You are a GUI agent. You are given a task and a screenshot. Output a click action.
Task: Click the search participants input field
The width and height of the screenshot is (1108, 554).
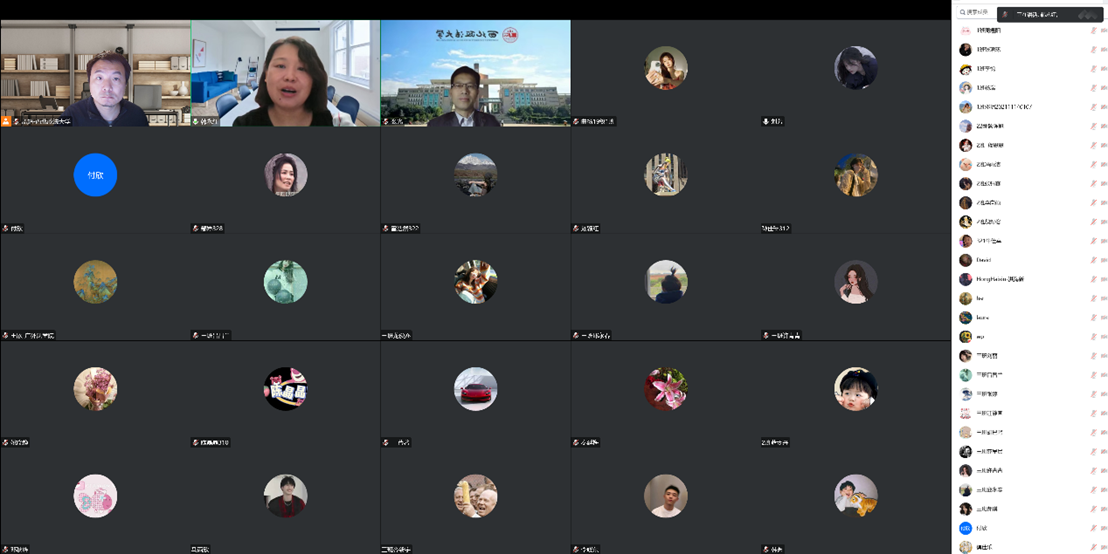976,12
